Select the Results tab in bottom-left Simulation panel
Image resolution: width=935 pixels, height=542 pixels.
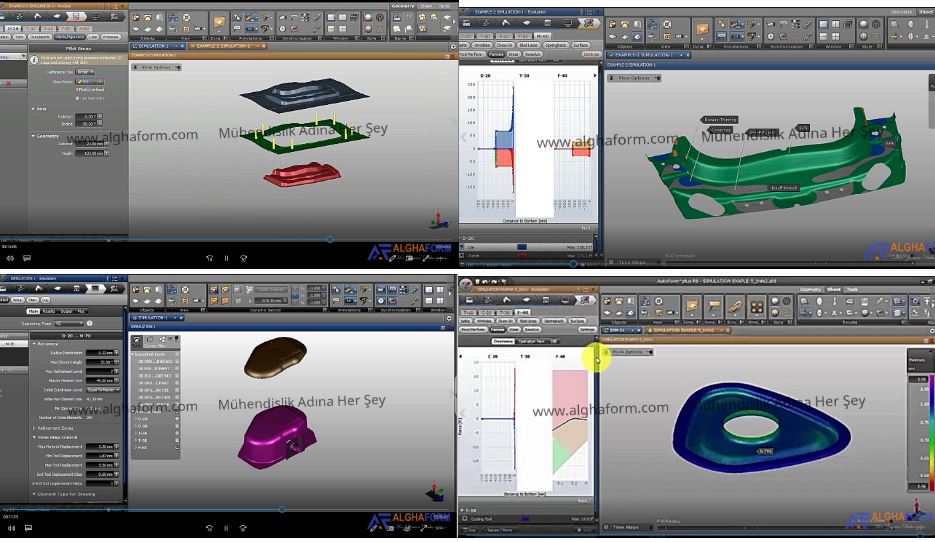pyautogui.click(x=49, y=311)
